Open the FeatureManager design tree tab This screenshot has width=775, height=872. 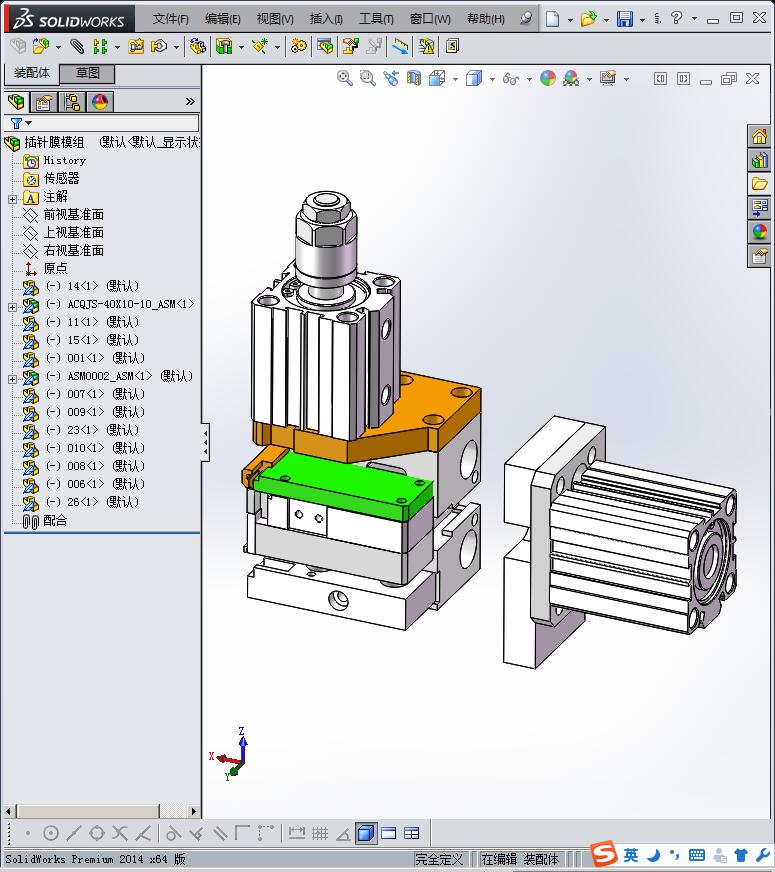(x=17, y=102)
